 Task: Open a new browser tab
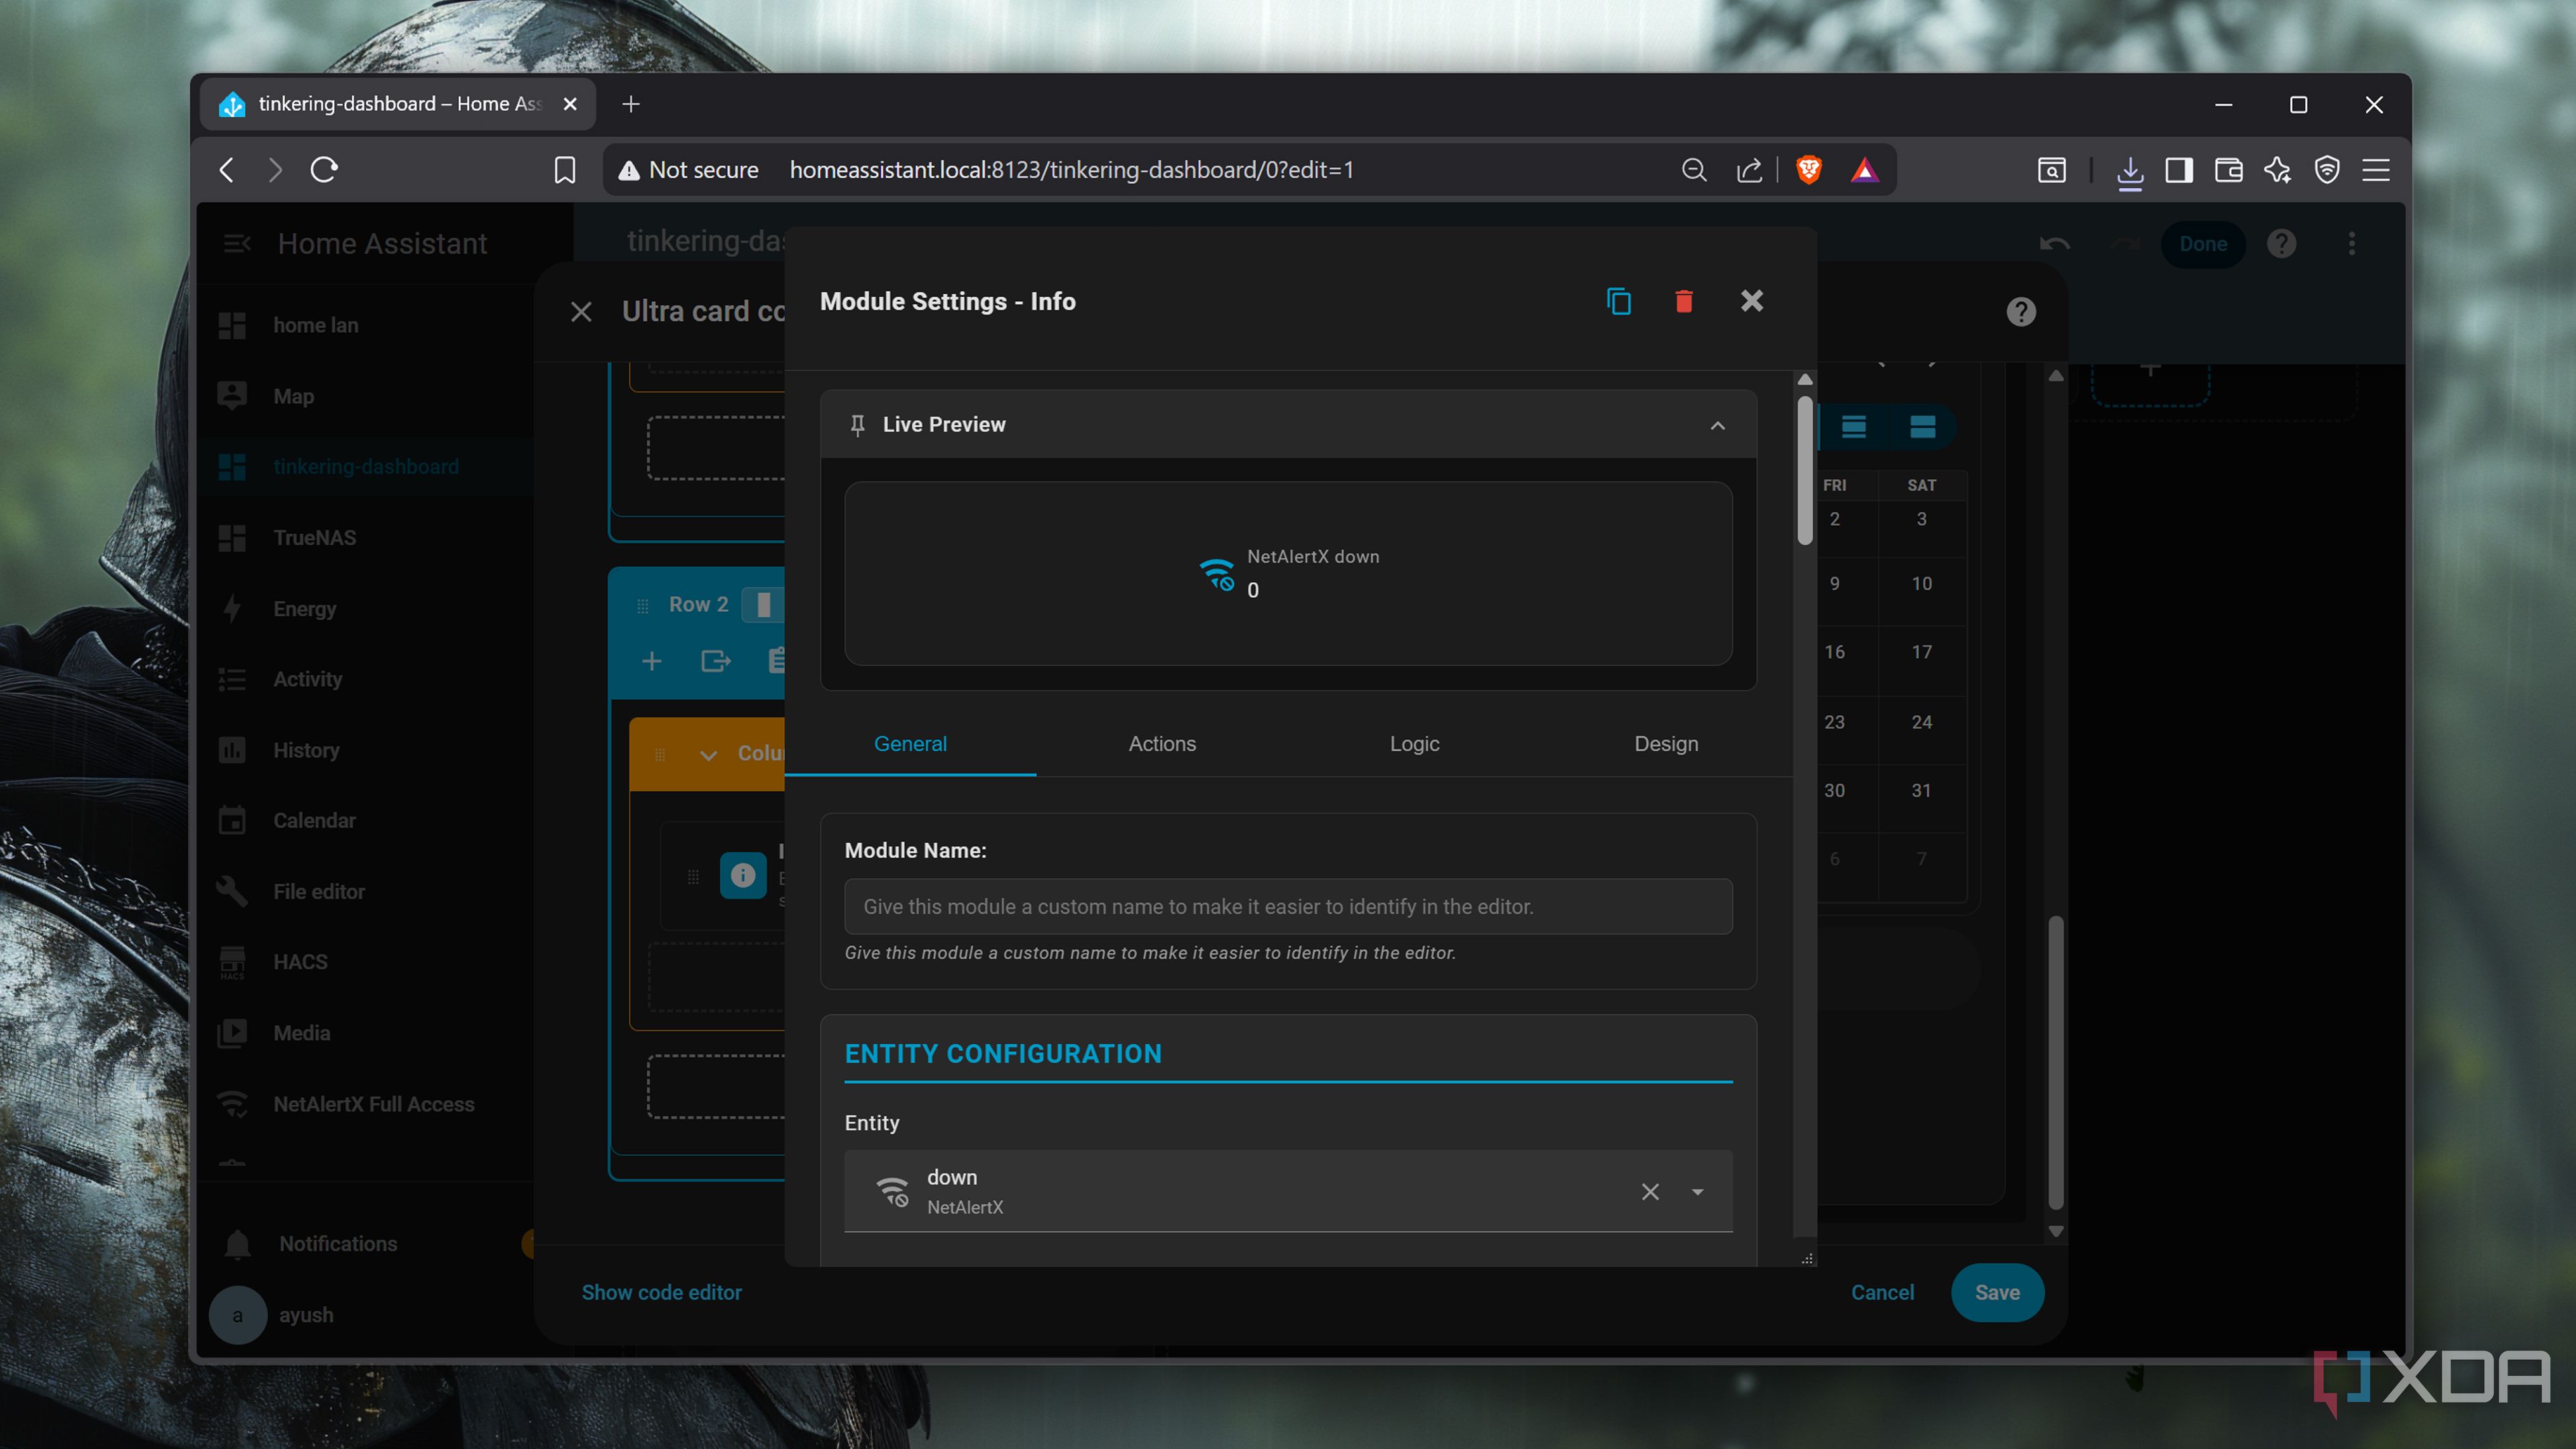tap(631, 104)
